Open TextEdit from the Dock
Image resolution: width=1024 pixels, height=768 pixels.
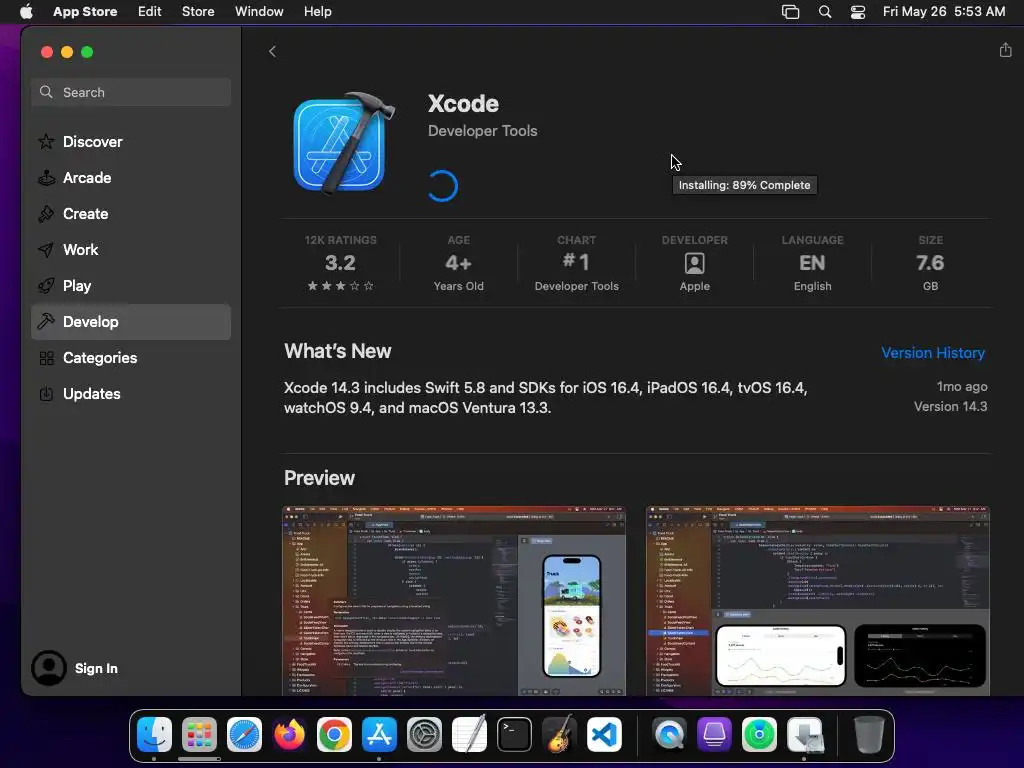pyautogui.click(x=470, y=734)
